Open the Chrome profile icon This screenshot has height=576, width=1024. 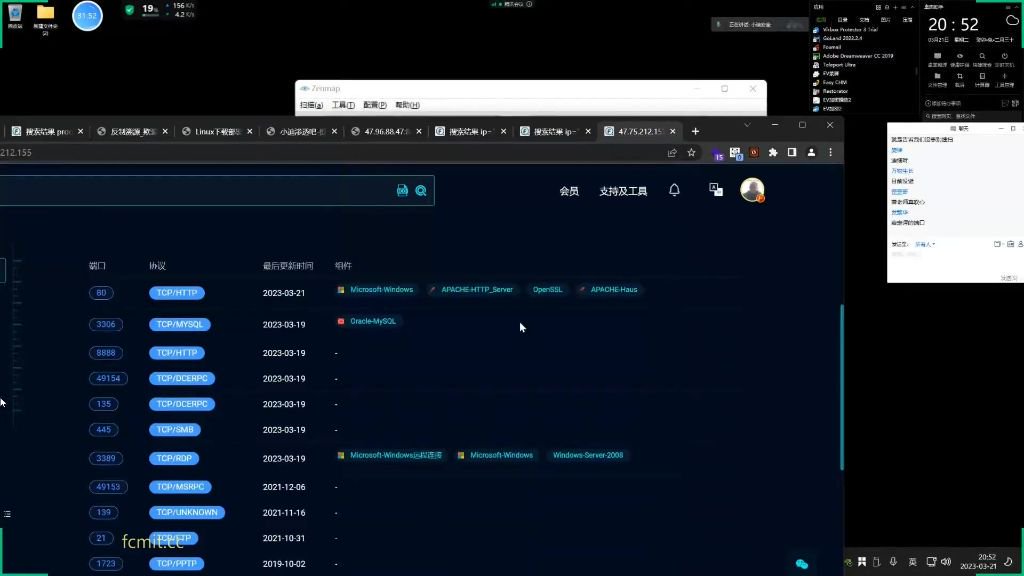click(x=811, y=152)
